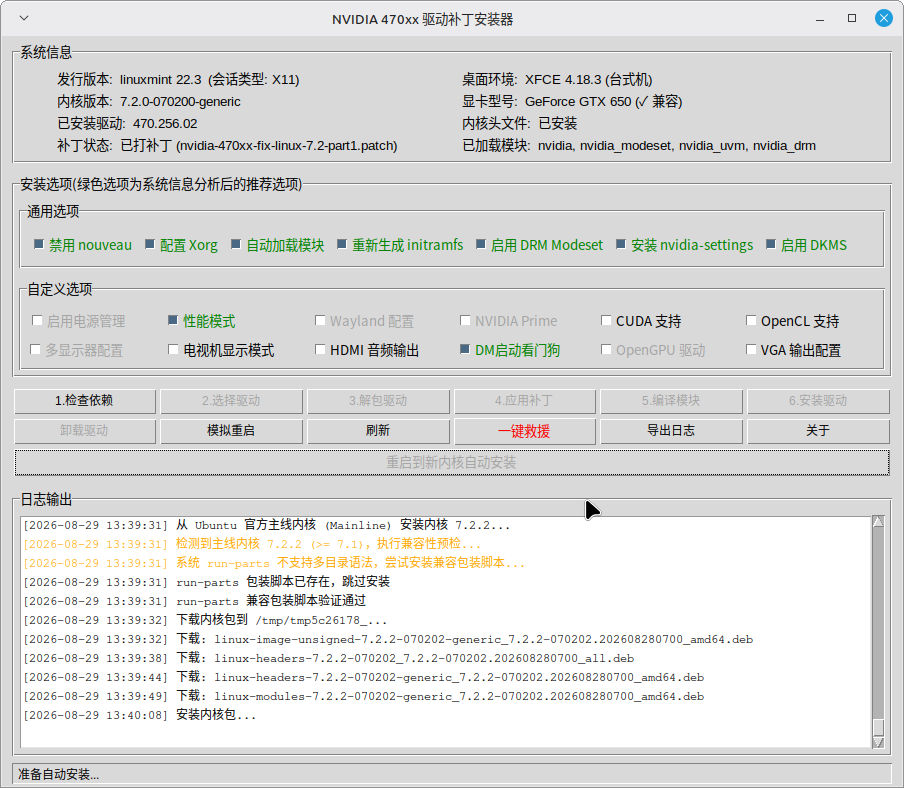Click the 重启到新内核自动安装 button
This screenshot has height=788, width=904.
pyautogui.click(x=452, y=463)
